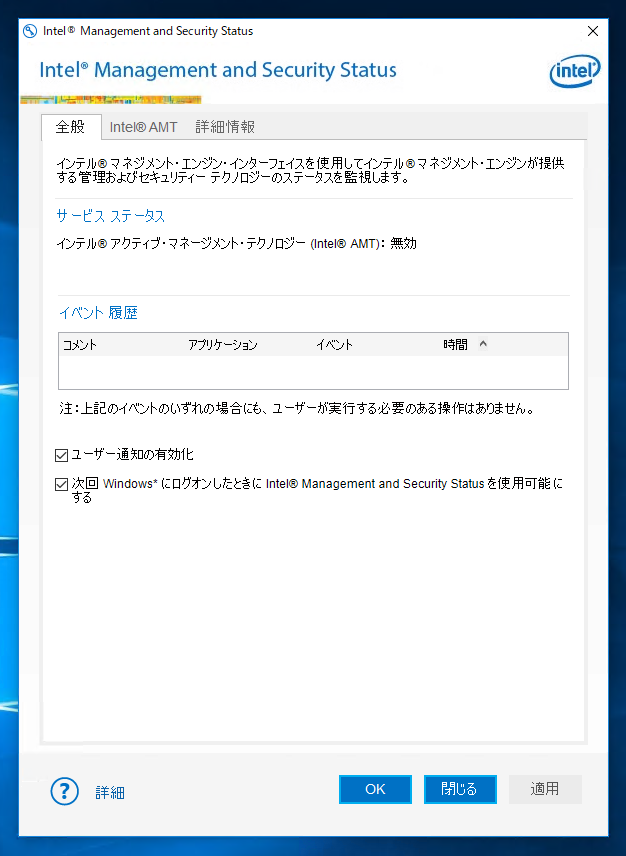Toggle the ユーザー通知の有効化 checkbox
This screenshot has height=856, width=626.
[61, 455]
